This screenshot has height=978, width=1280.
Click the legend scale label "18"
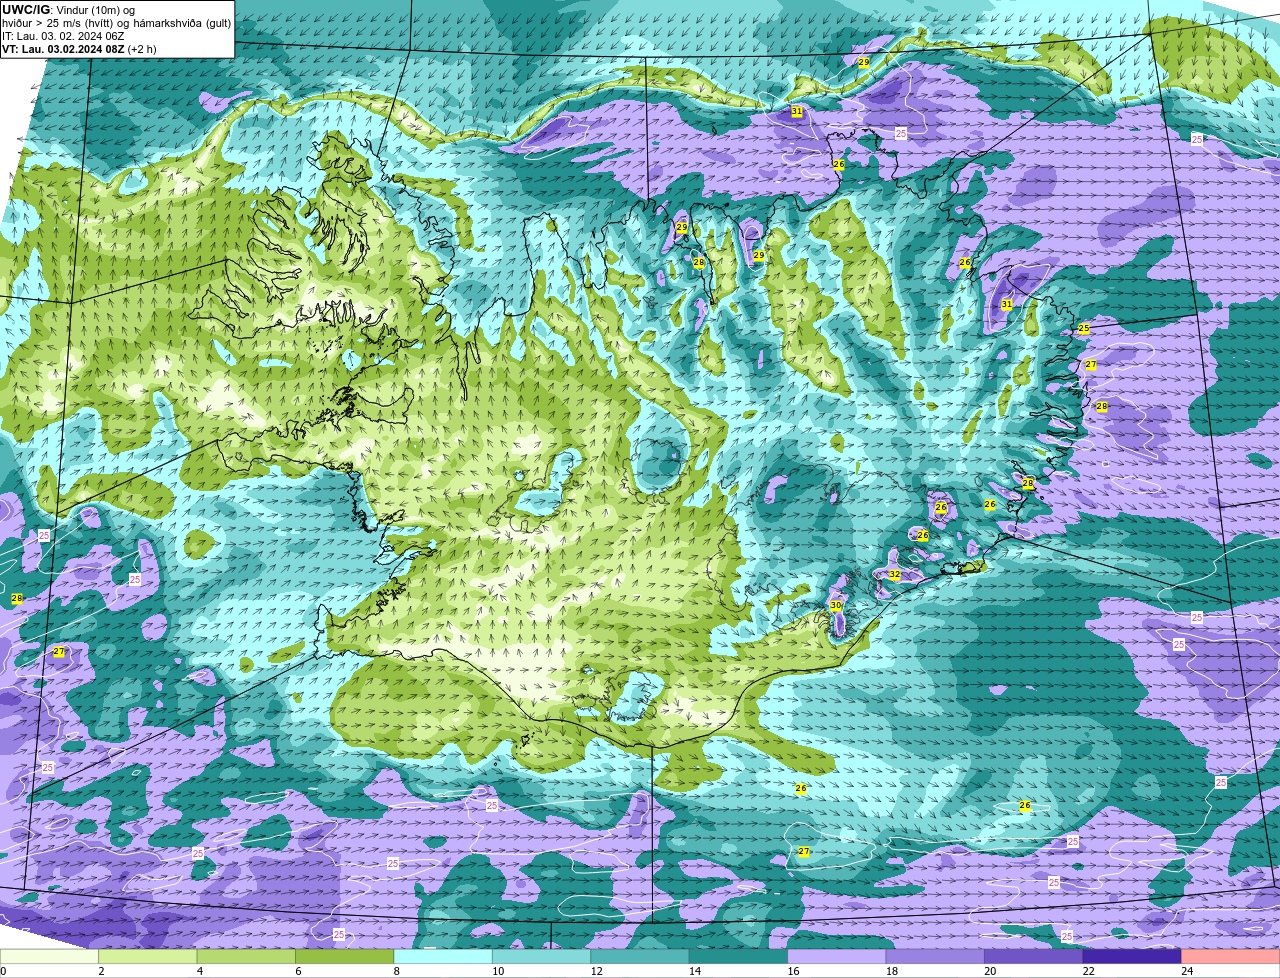point(890,971)
